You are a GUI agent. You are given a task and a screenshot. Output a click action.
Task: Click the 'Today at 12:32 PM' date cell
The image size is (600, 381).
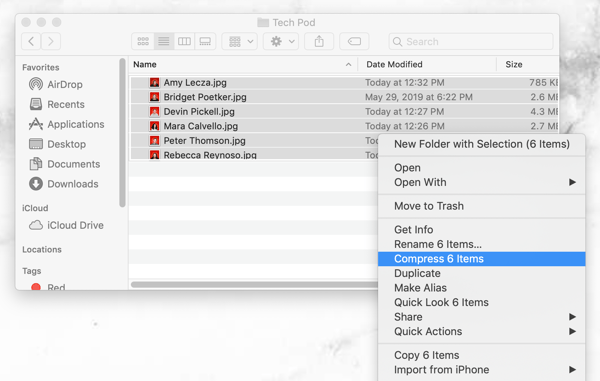pos(405,82)
